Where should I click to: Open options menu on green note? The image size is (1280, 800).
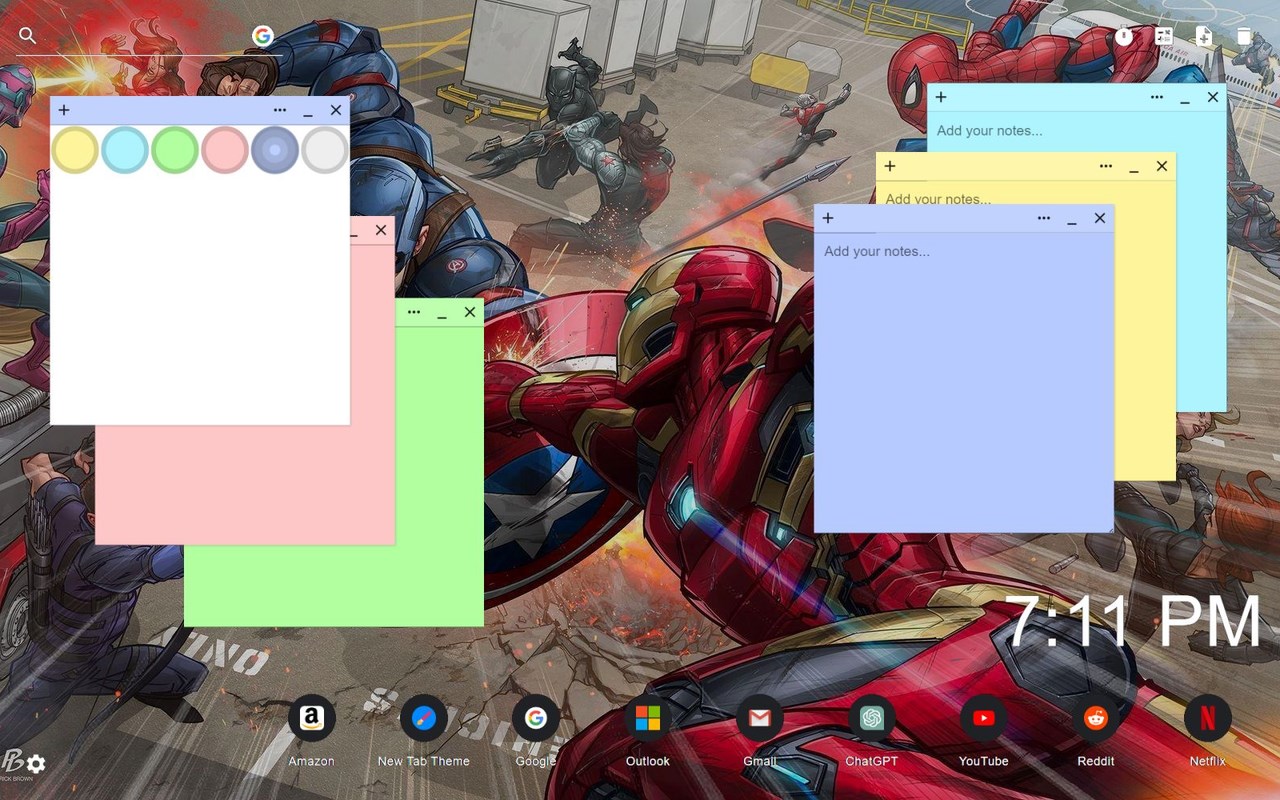tap(414, 312)
